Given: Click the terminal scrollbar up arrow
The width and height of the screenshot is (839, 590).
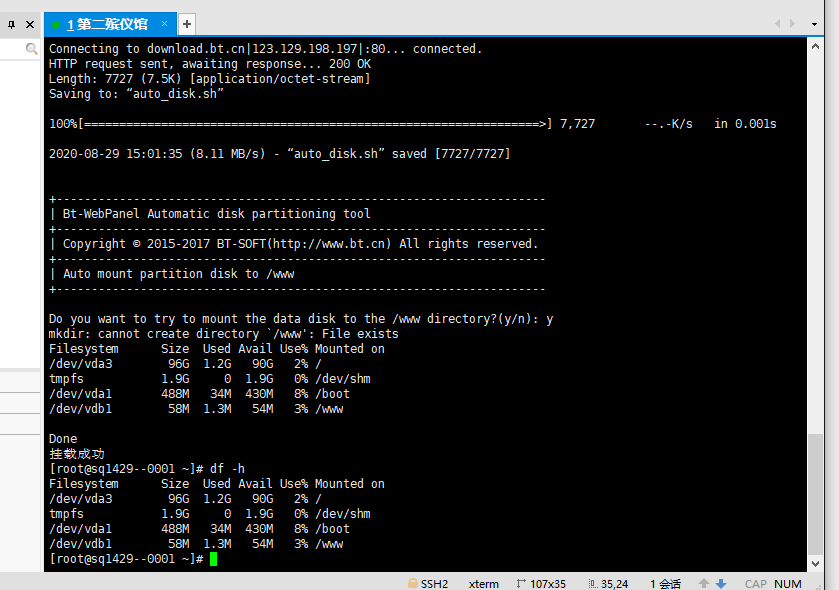Looking at the screenshot, I should [815, 47].
